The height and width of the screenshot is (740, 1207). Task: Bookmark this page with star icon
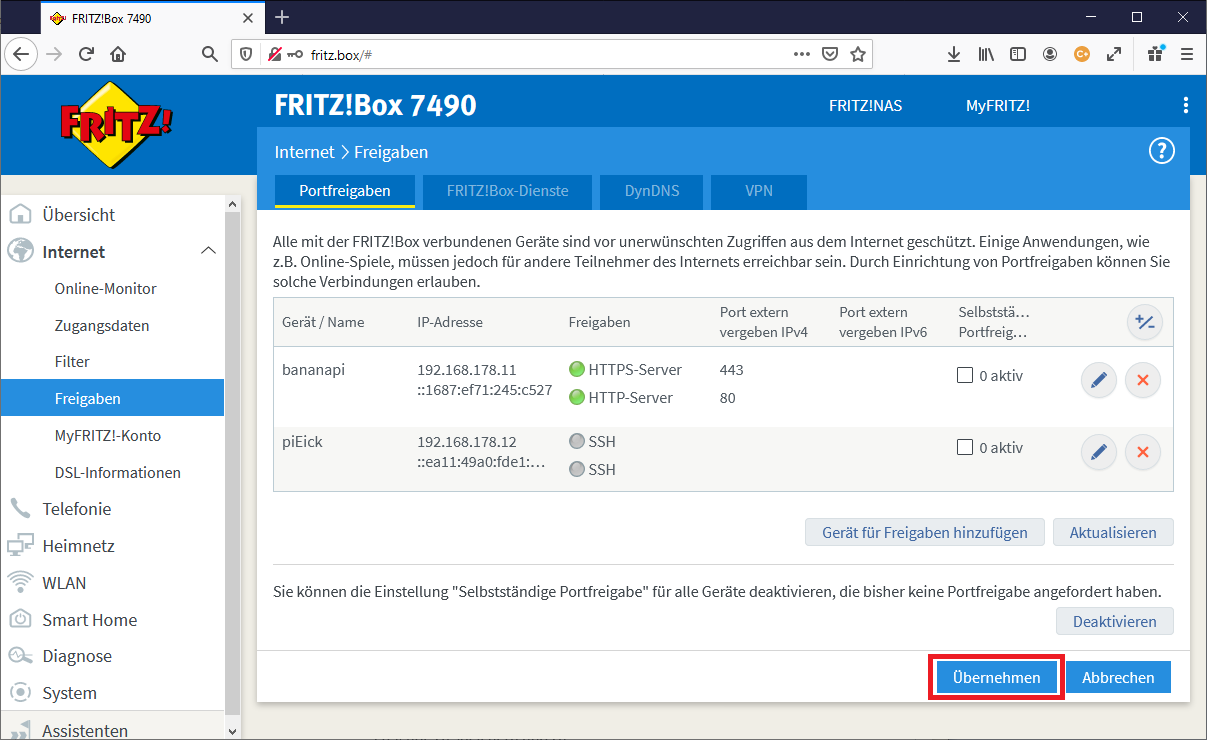(x=857, y=54)
